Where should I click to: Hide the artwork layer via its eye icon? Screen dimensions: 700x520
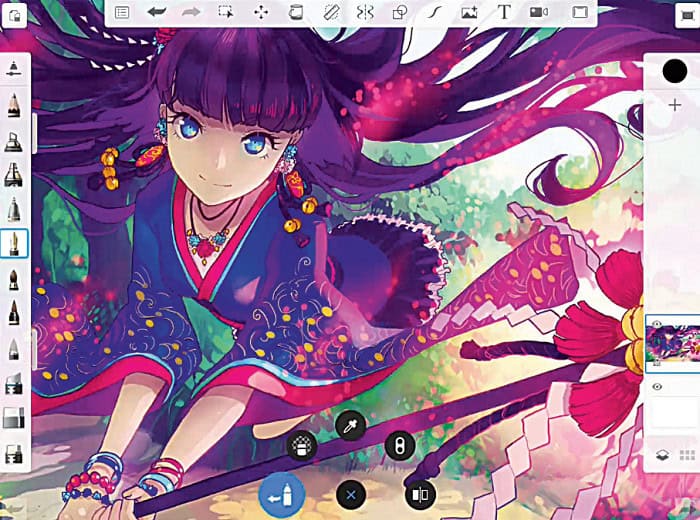click(x=657, y=324)
